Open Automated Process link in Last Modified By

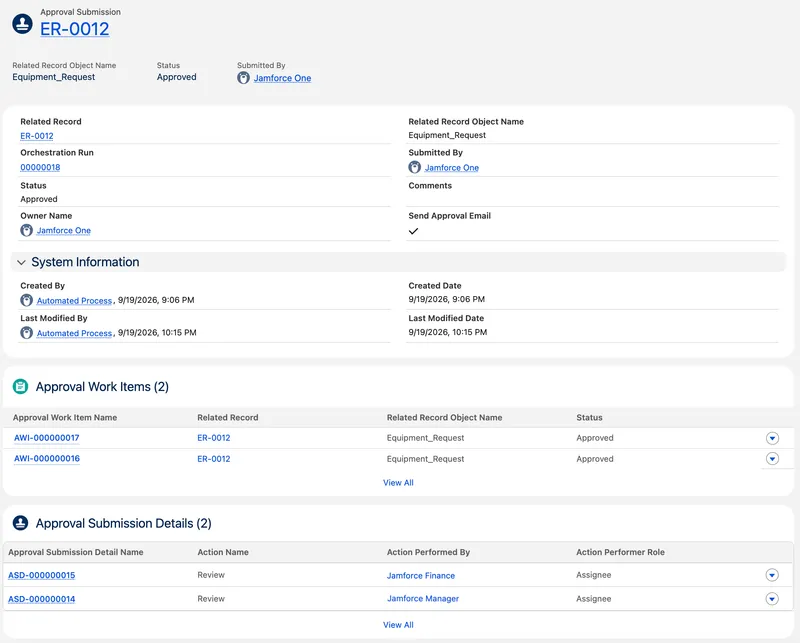tap(74, 333)
